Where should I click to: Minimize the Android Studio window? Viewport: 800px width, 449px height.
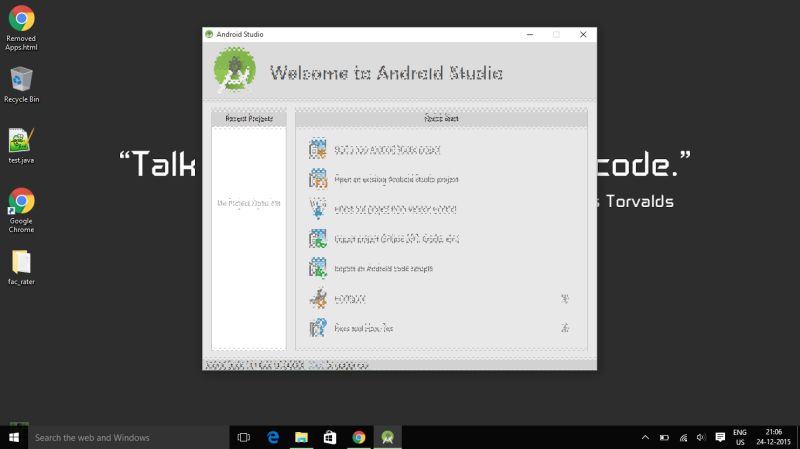(530, 34)
